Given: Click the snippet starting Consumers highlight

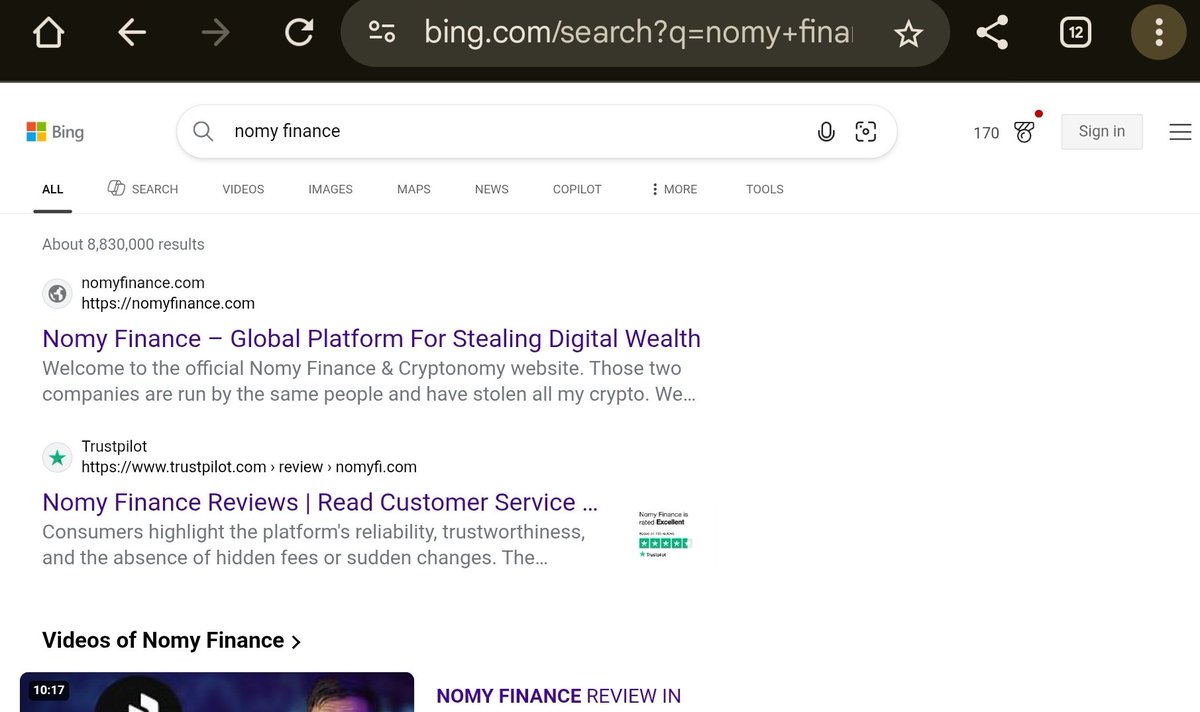Looking at the screenshot, I should pos(314,545).
